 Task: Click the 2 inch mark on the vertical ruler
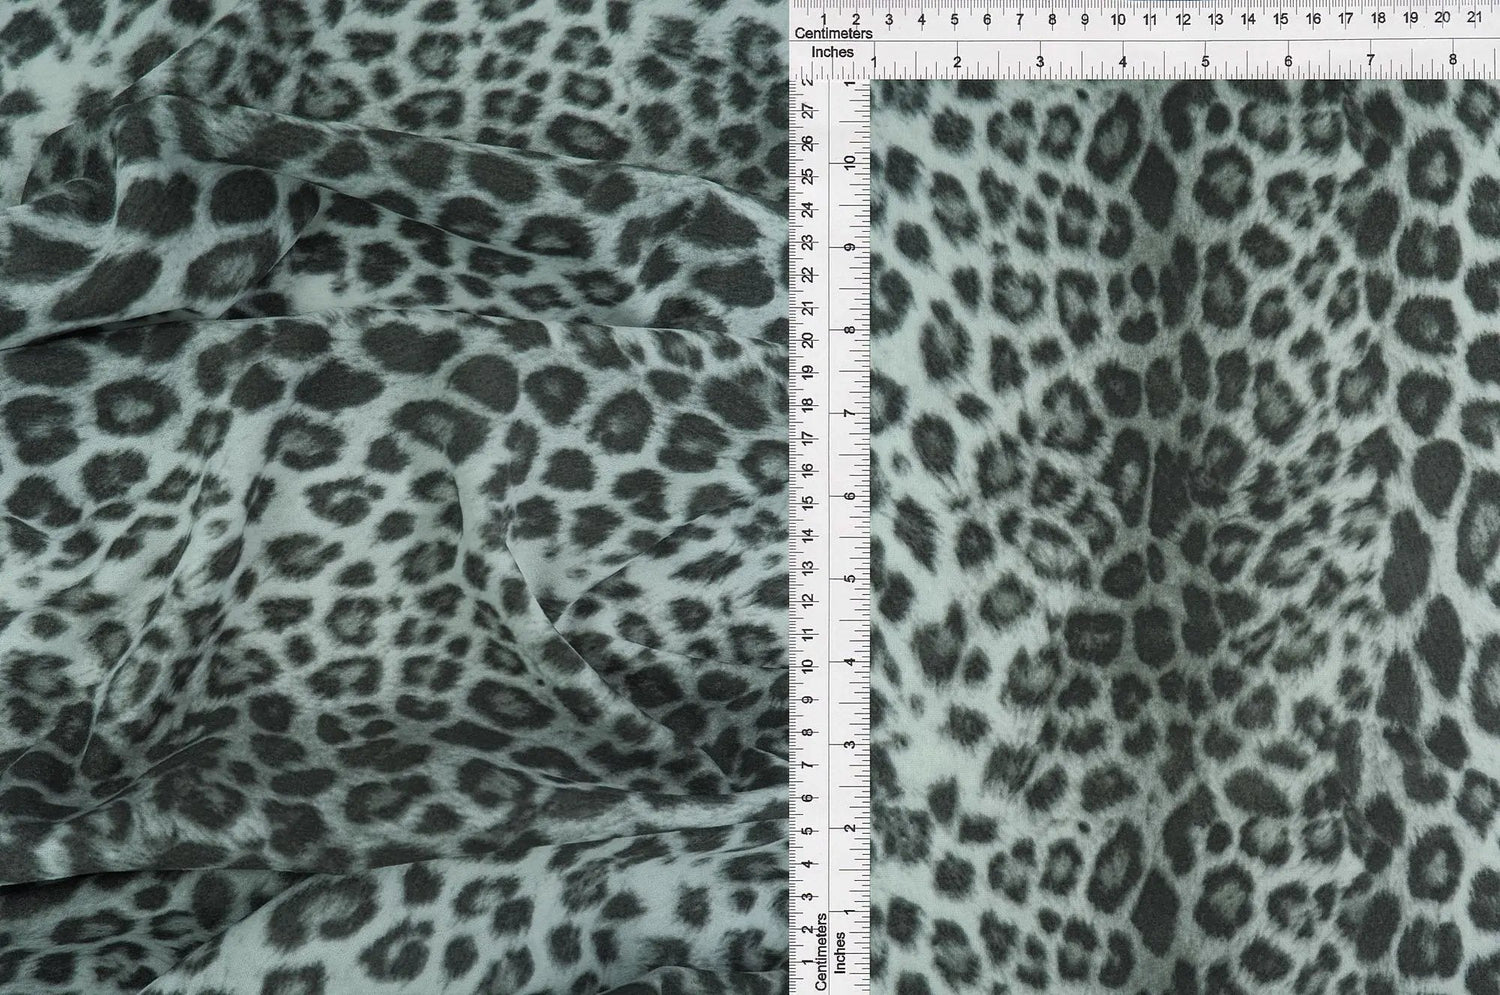click(850, 828)
